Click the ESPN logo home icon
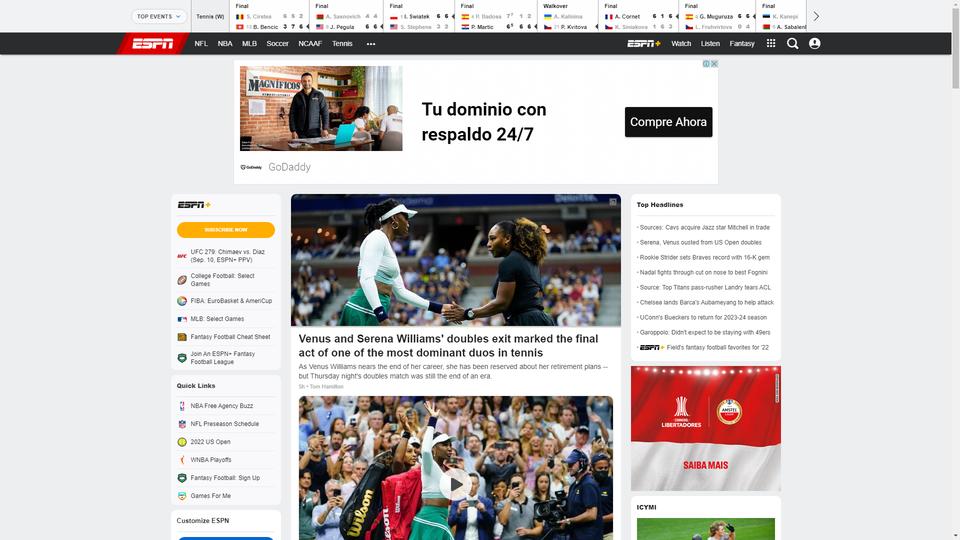960x540 pixels. (x=152, y=43)
